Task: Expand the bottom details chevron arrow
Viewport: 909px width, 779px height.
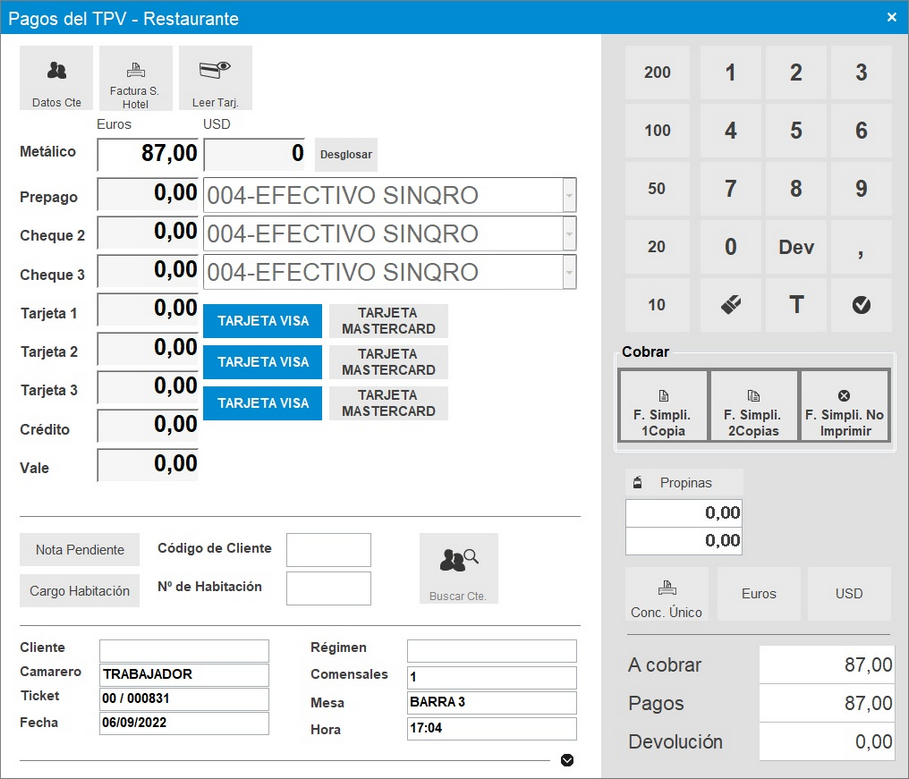Action: pos(567,760)
